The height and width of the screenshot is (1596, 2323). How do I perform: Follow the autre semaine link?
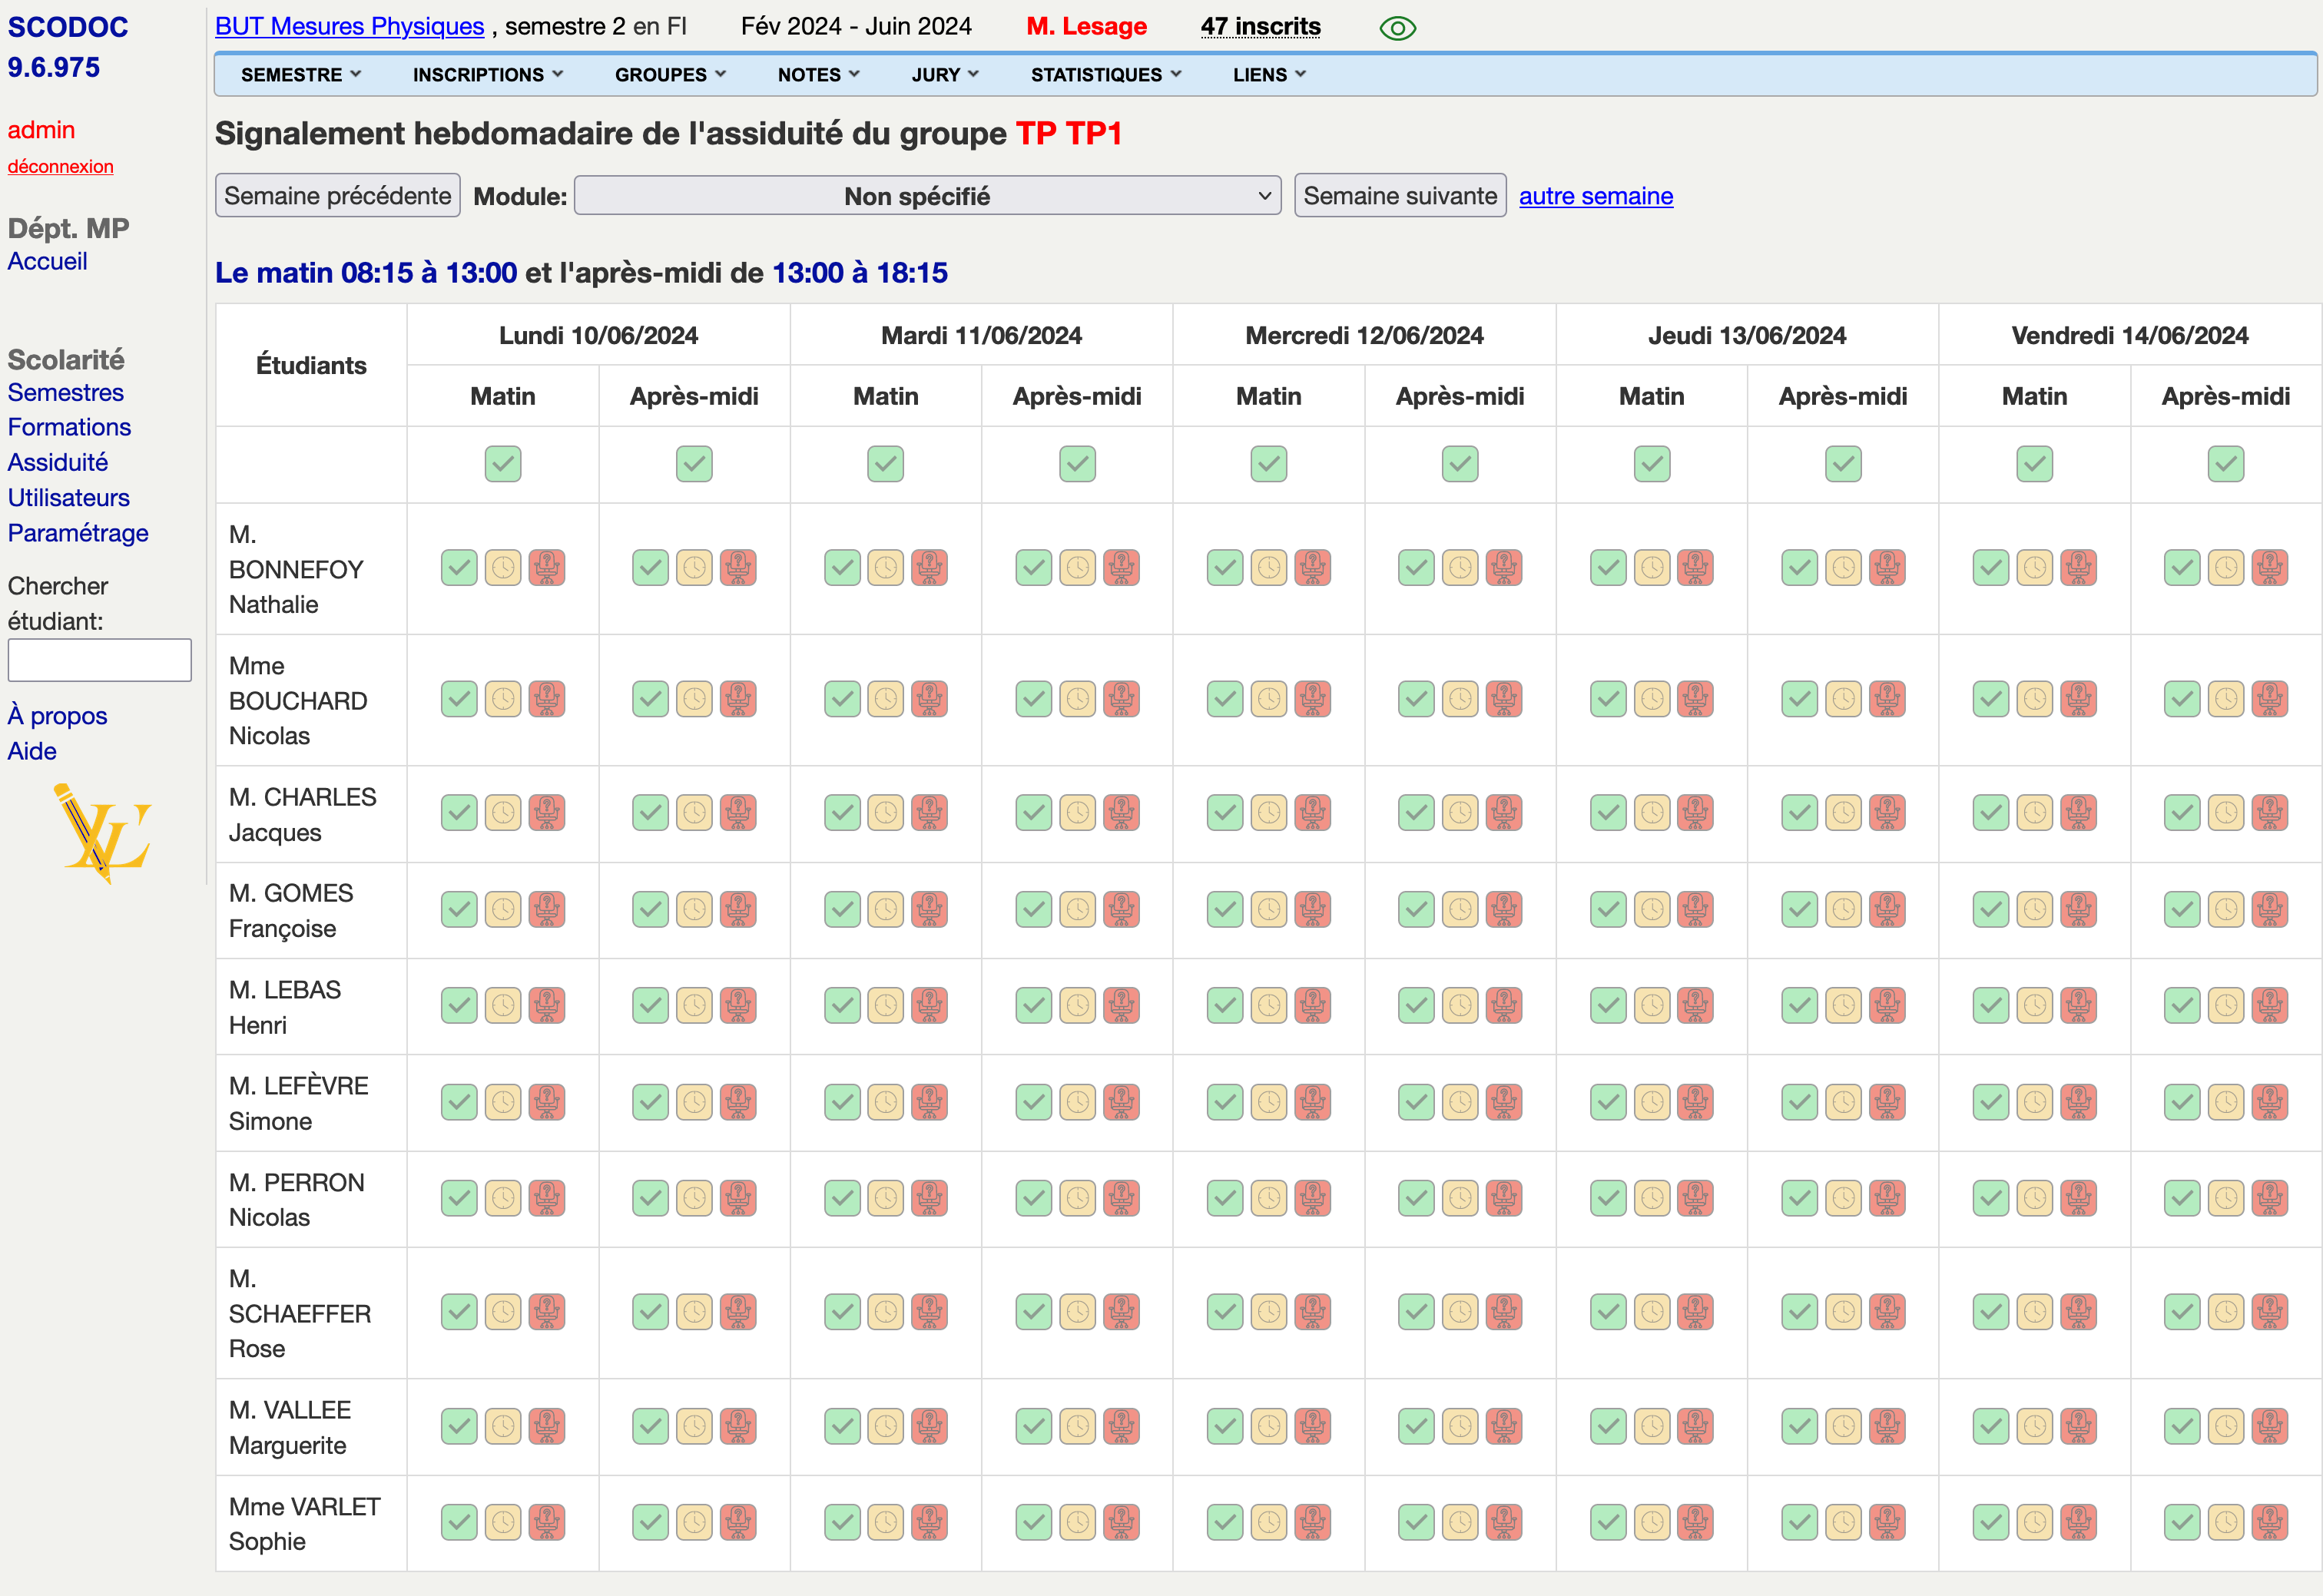1596,196
